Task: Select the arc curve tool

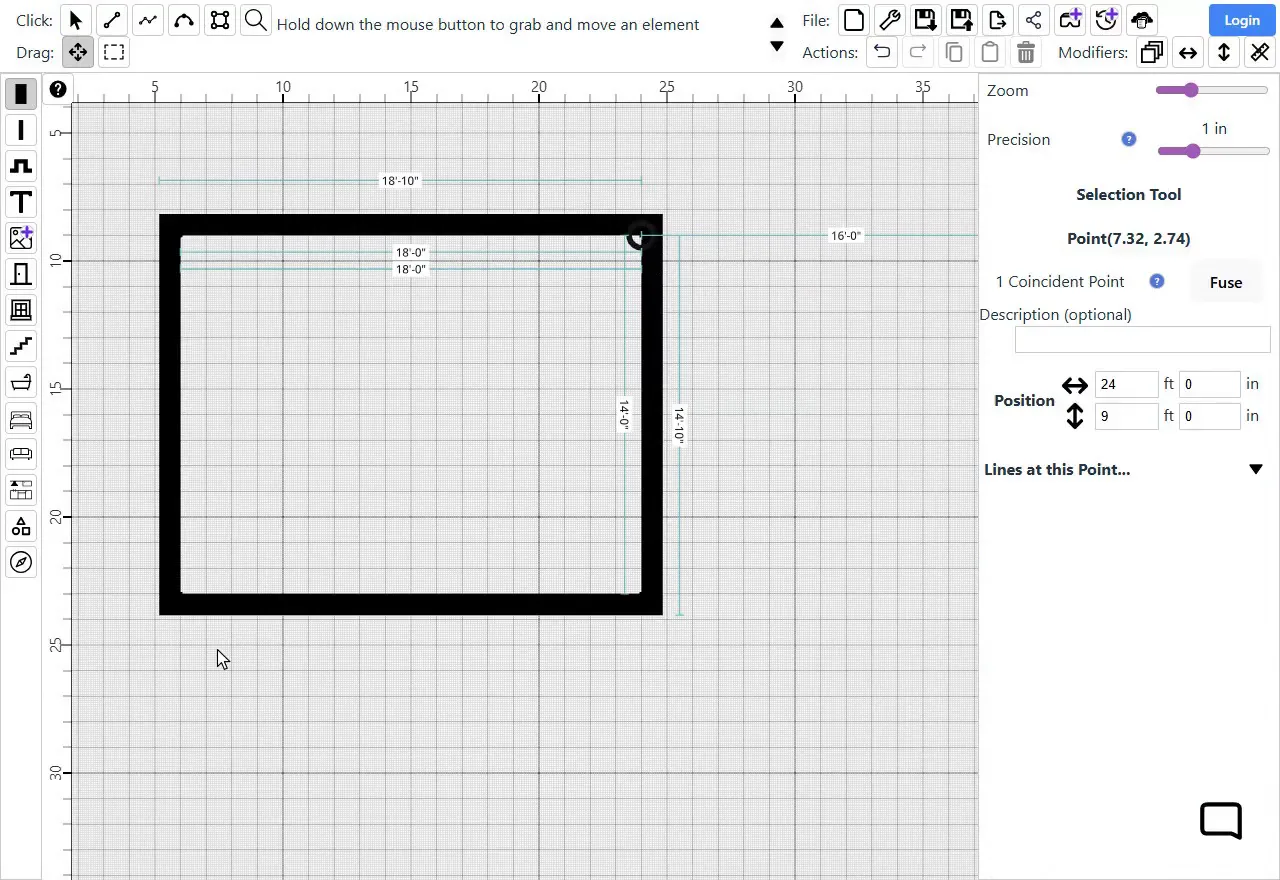Action: pos(184,20)
